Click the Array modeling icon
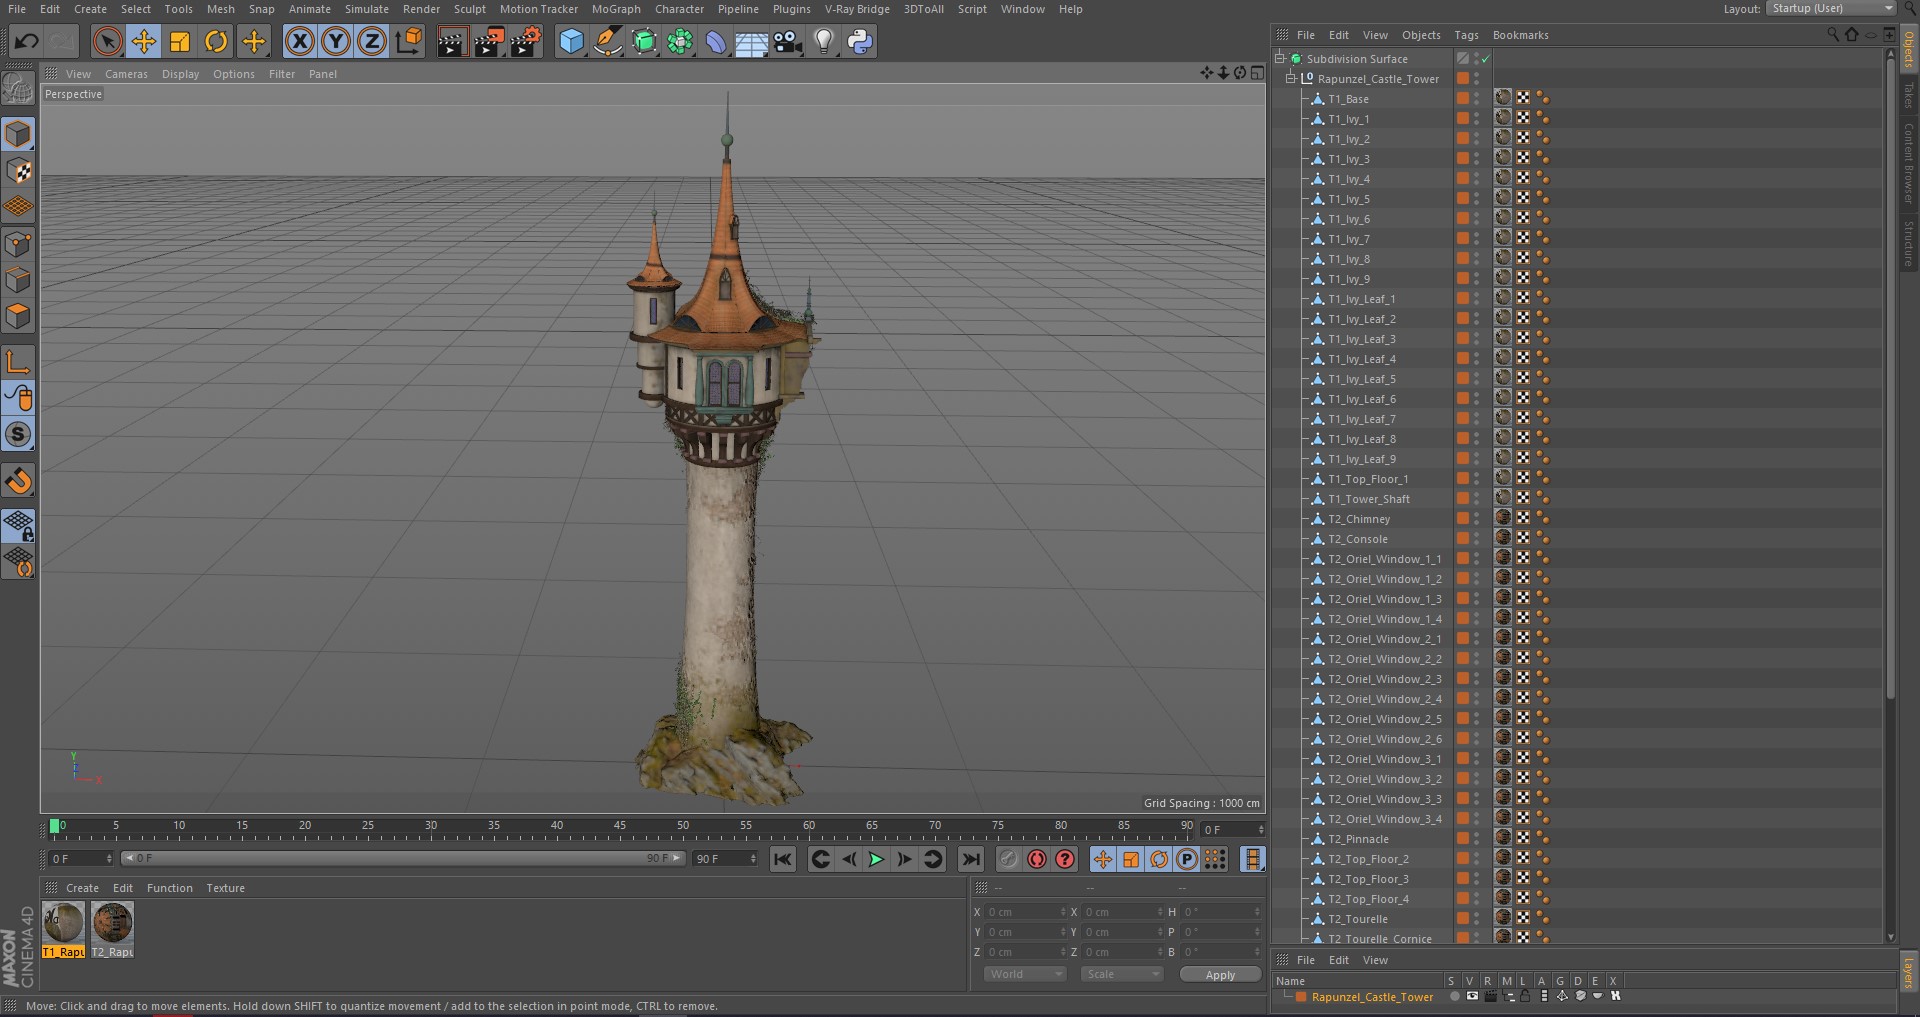The image size is (1920, 1017). pos(680,41)
